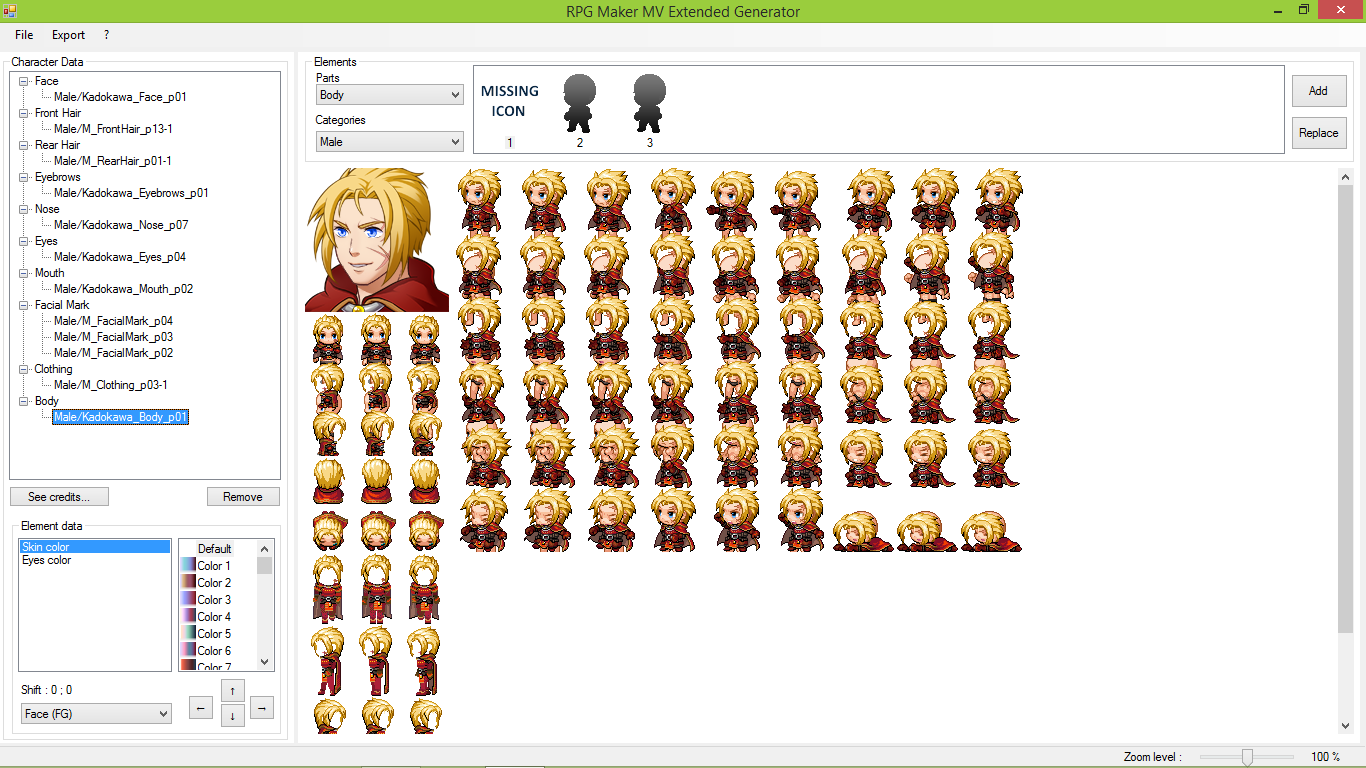Select Male/Kadokawa_Face_p01 in the tree
The width and height of the screenshot is (1366, 768).
coord(120,97)
